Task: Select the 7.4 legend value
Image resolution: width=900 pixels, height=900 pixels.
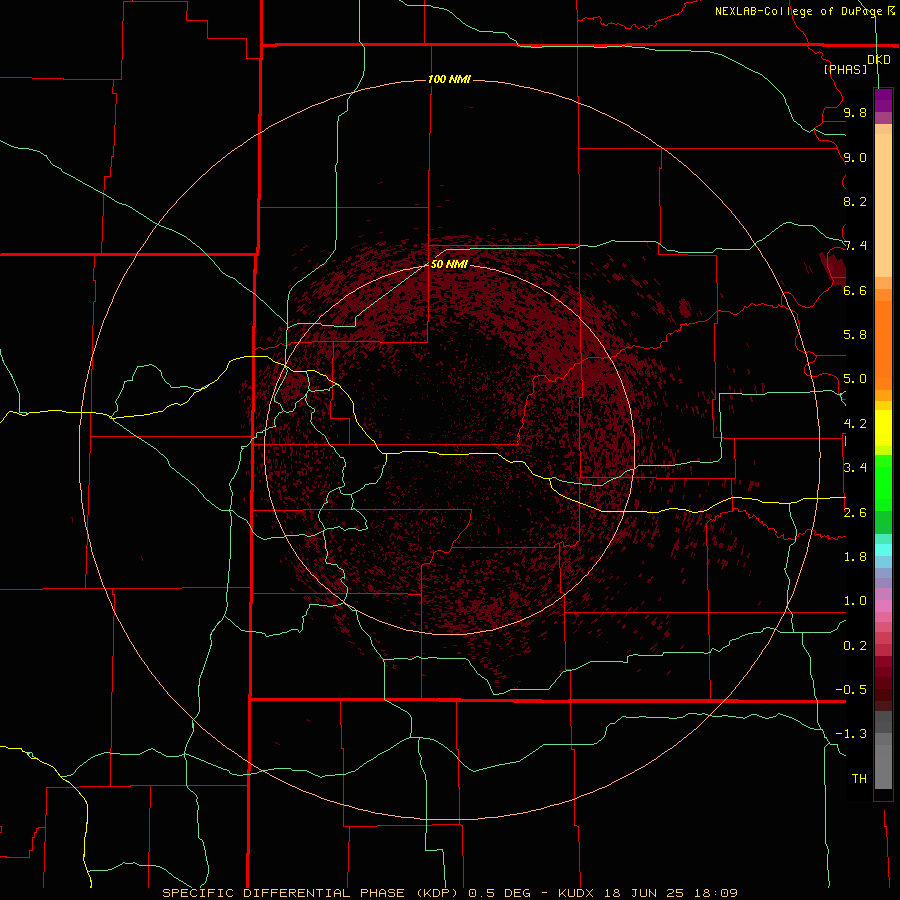Action: pyautogui.click(x=855, y=246)
